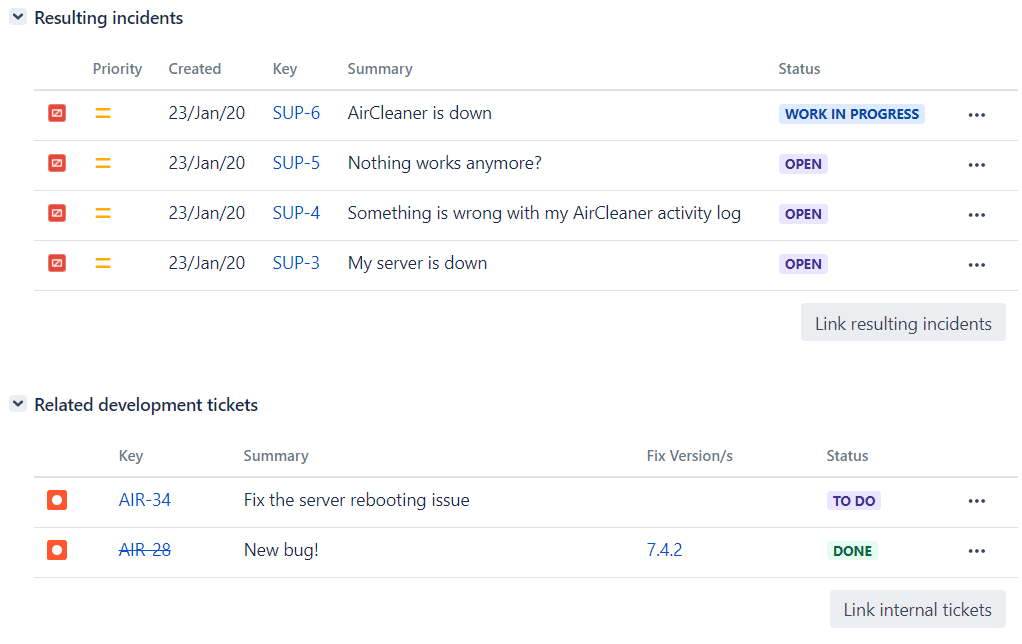The image size is (1022, 644).
Task: Open the SUP-3 issue link
Action: [x=296, y=264]
